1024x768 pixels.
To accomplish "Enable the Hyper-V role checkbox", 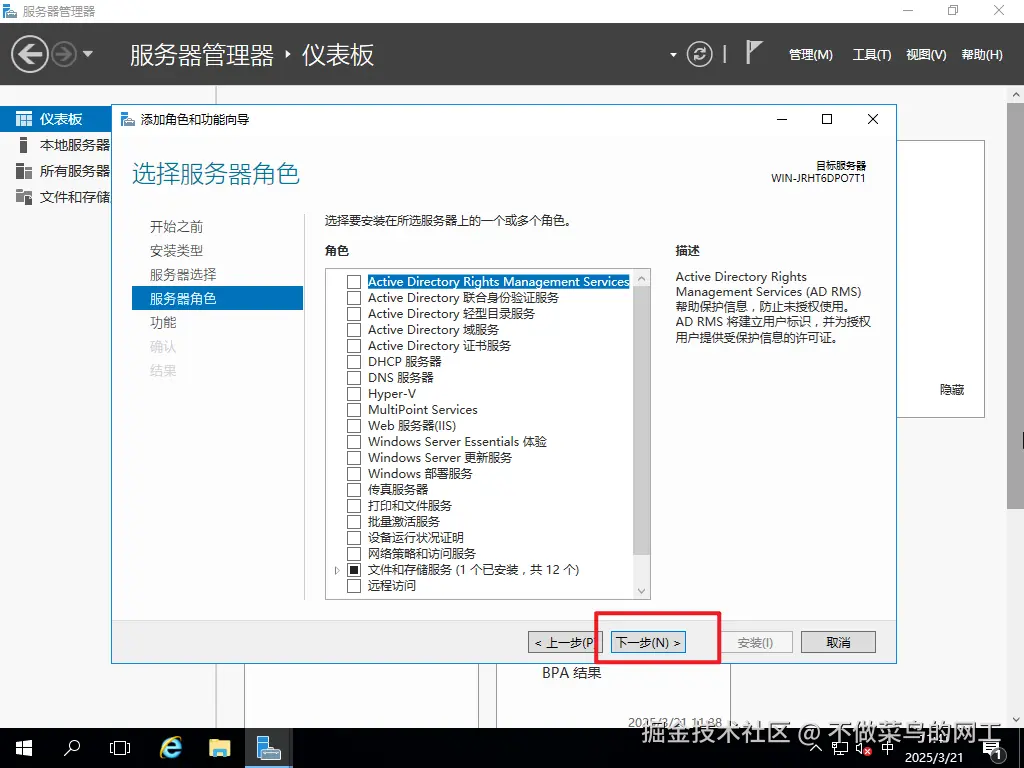I will pos(354,393).
